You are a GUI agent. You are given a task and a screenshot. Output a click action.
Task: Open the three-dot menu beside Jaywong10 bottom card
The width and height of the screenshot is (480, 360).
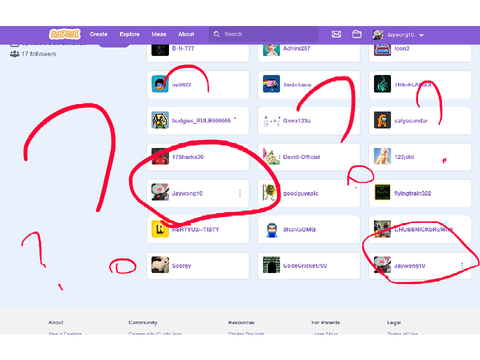462,266
